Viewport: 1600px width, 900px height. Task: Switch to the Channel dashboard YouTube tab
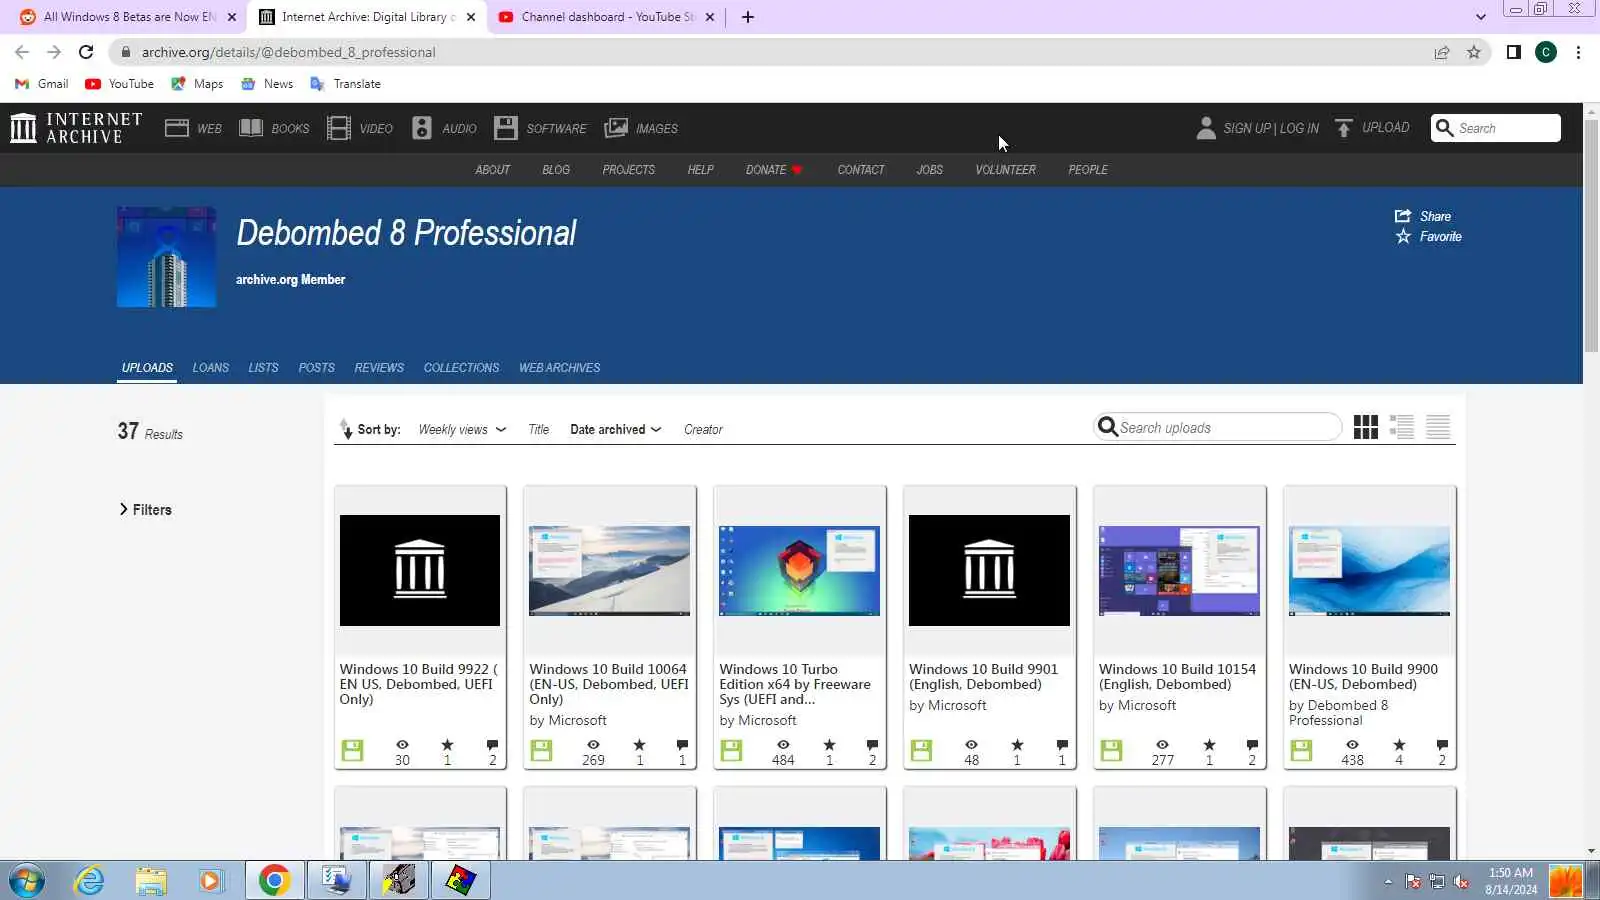coord(607,17)
